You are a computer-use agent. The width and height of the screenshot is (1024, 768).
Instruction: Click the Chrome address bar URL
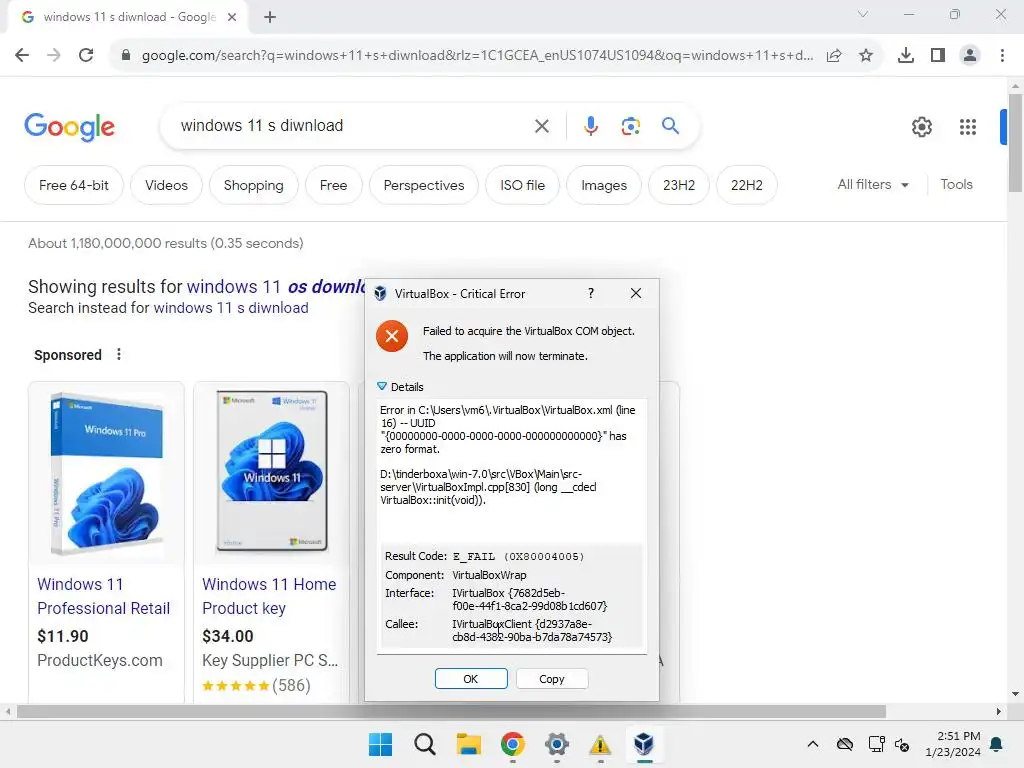pyautogui.click(x=477, y=56)
